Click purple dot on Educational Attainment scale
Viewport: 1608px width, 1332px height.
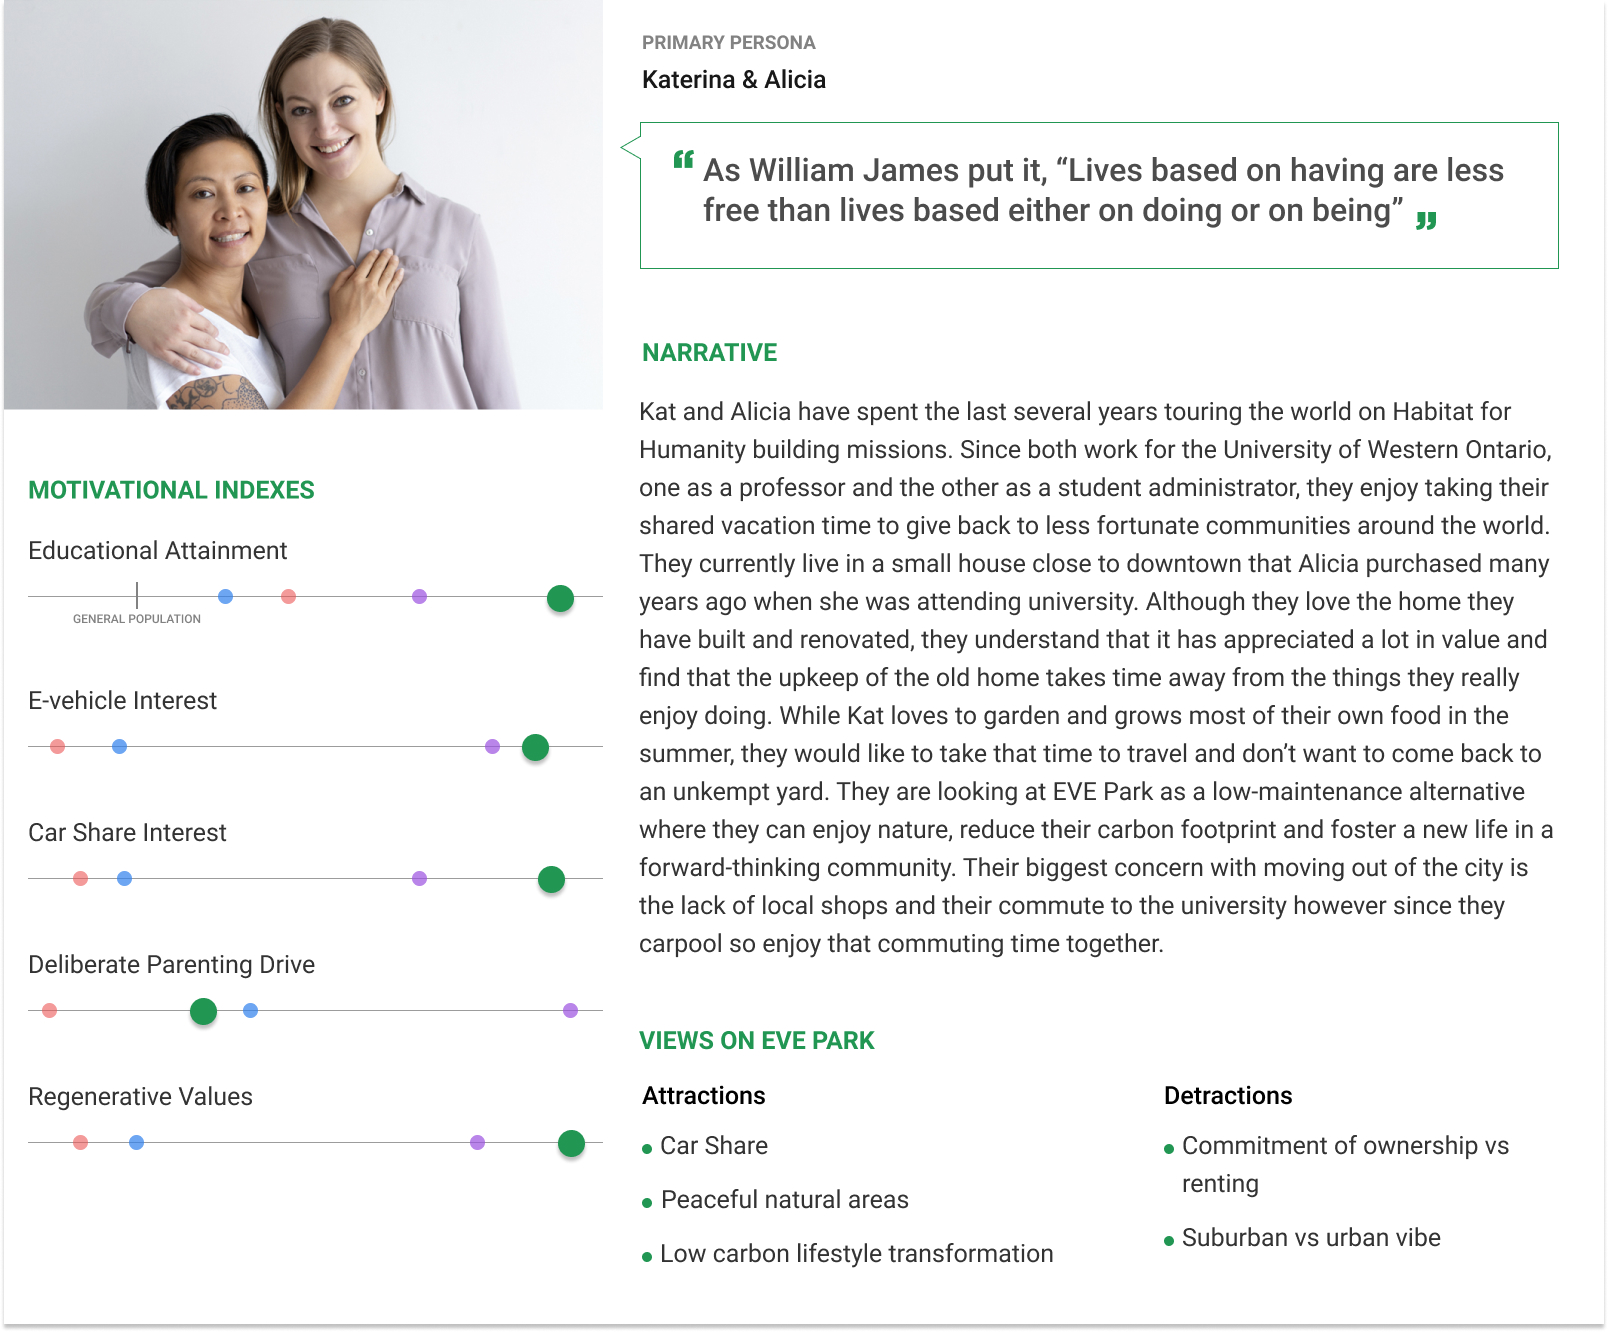click(x=419, y=597)
